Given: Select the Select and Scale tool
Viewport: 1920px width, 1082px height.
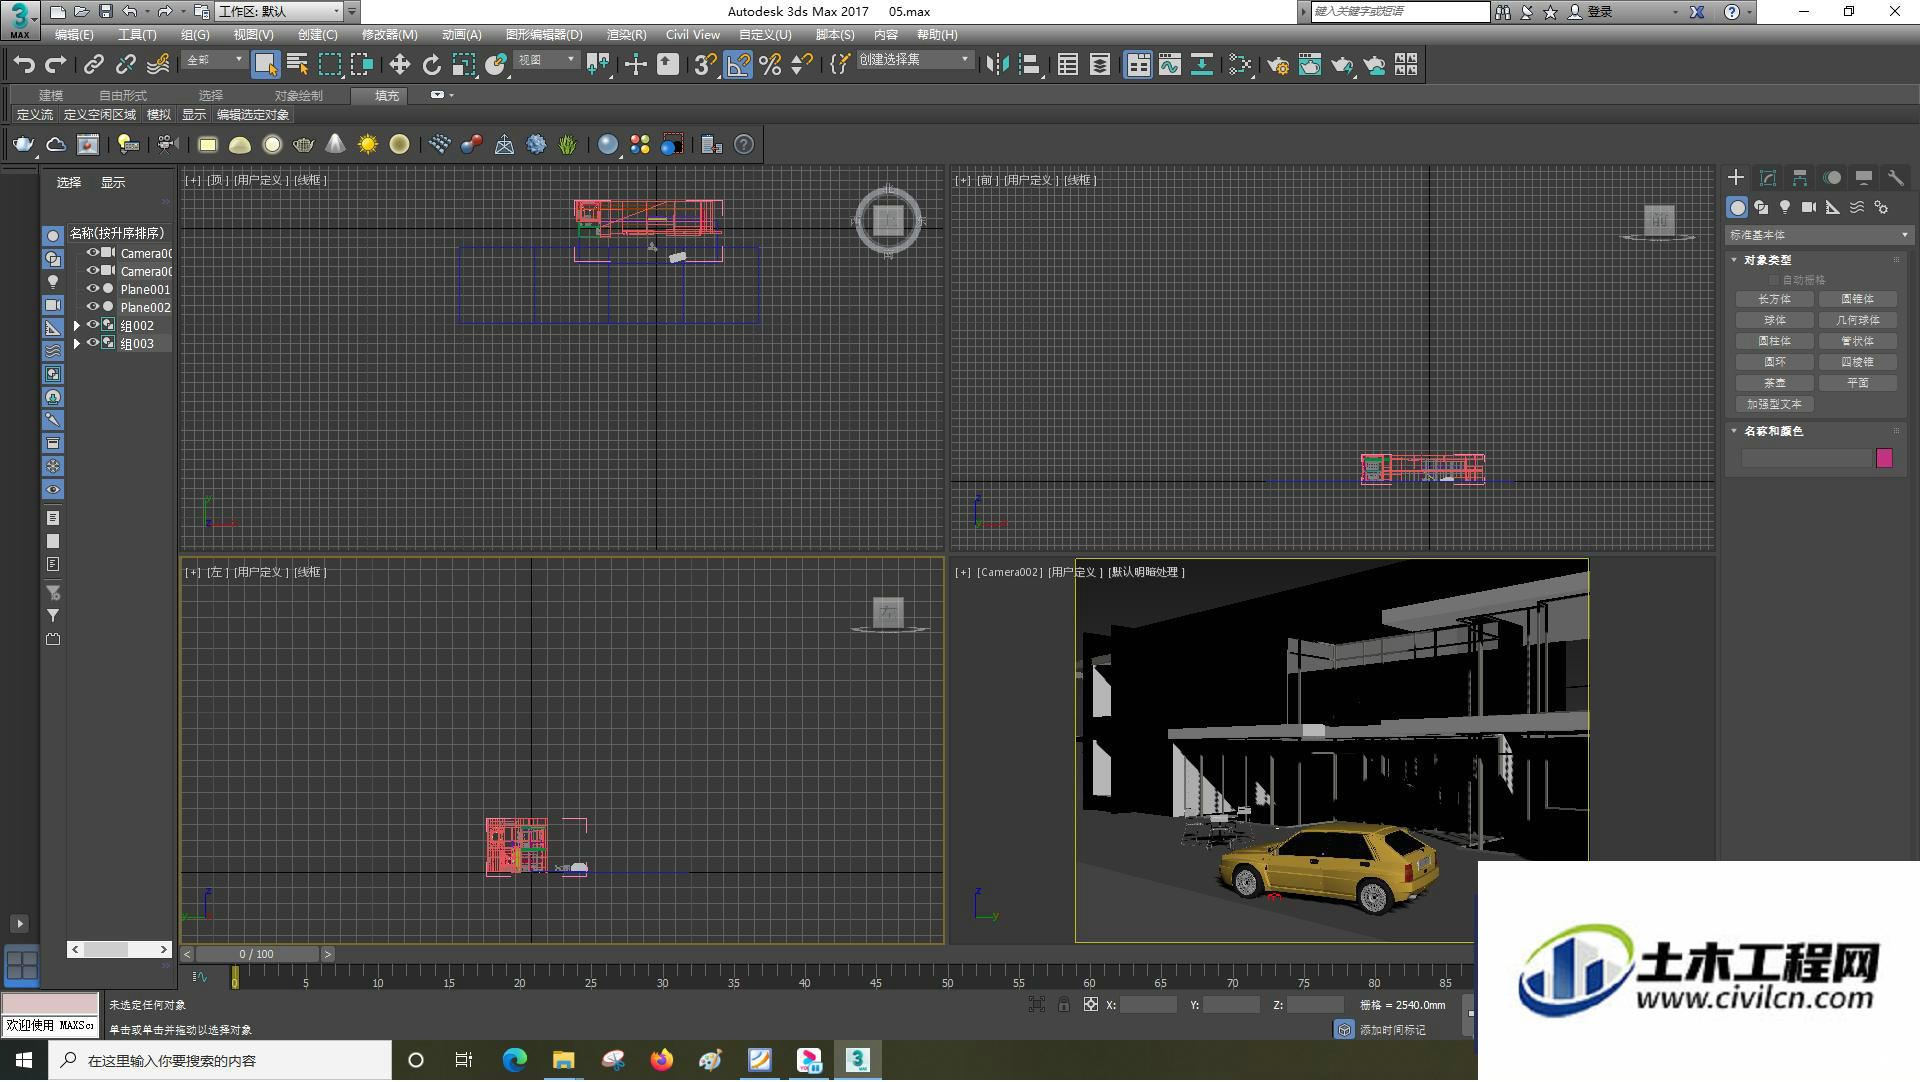Looking at the screenshot, I should tap(463, 65).
